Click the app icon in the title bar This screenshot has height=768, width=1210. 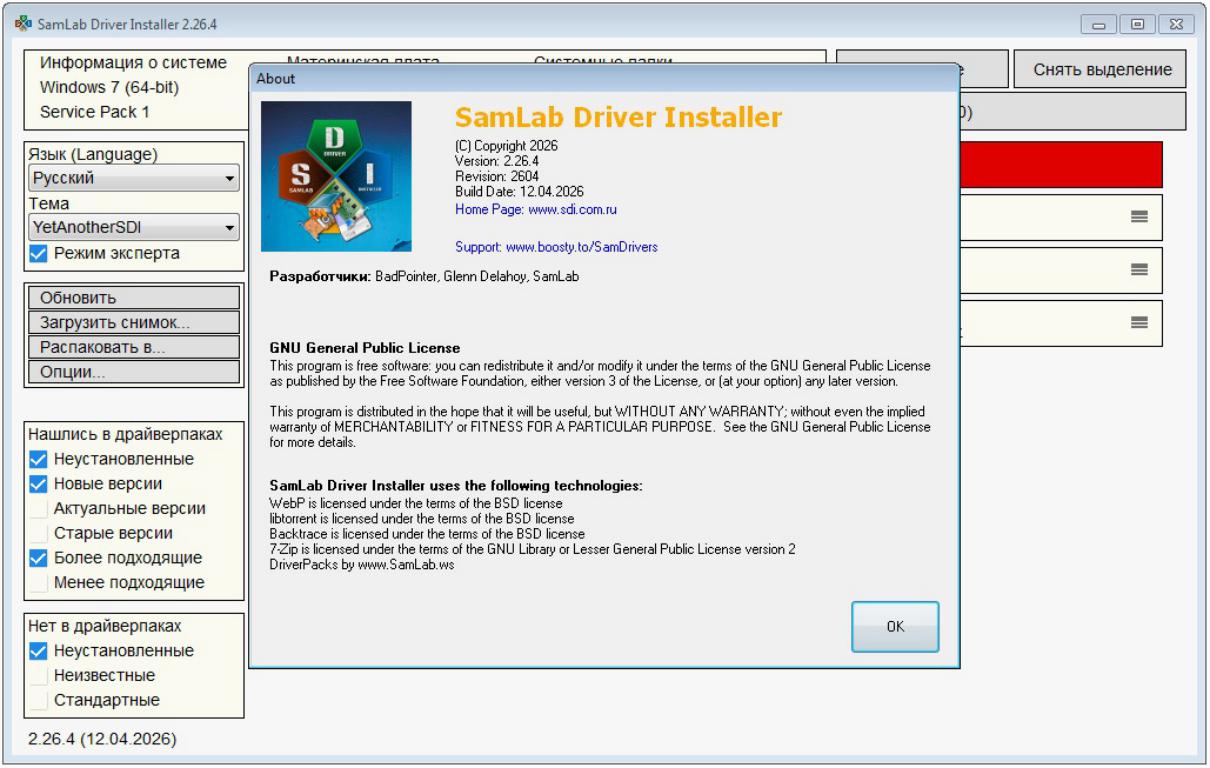click(18, 22)
